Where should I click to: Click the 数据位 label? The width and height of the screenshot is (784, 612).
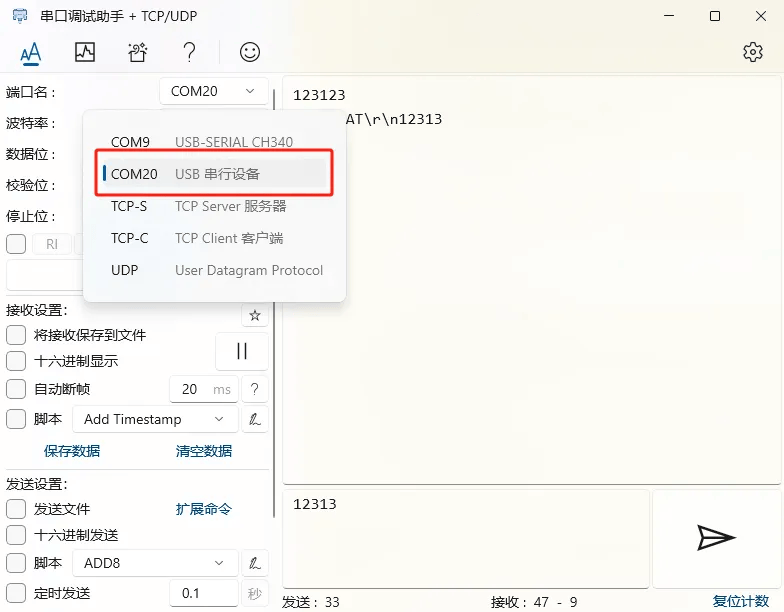(x=30, y=154)
